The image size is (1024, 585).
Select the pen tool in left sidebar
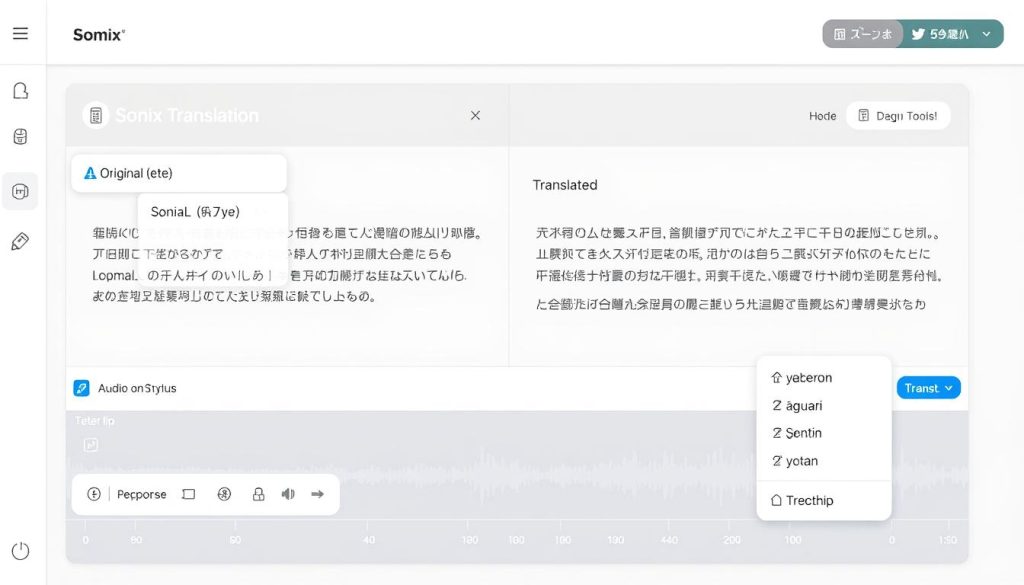coord(20,242)
